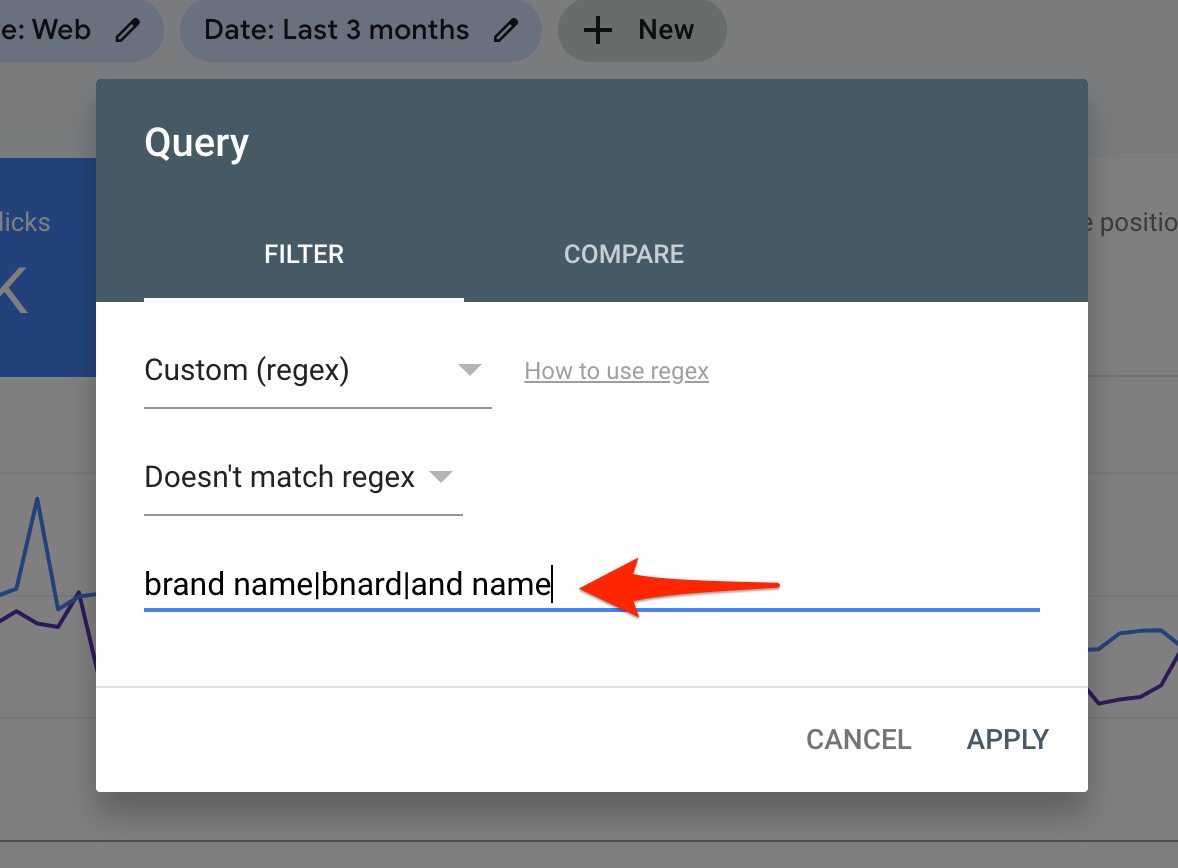
Task: Open the Date: Last 3 months filter chip
Action: [336, 30]
